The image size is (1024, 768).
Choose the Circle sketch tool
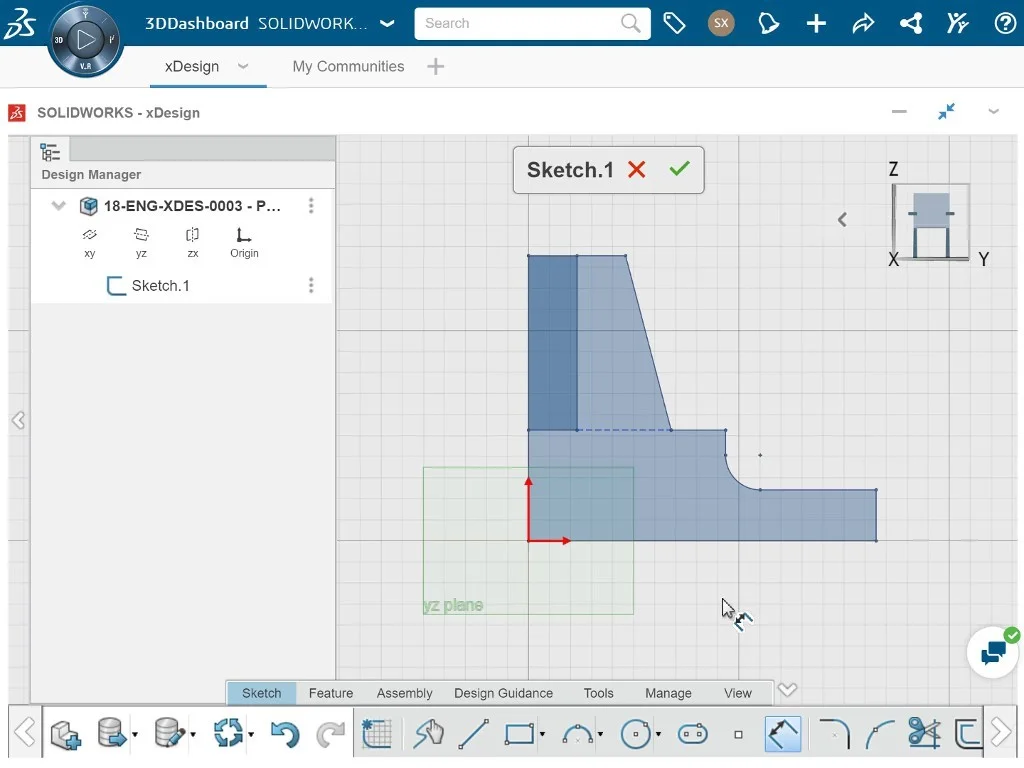(x=635, y=734)
